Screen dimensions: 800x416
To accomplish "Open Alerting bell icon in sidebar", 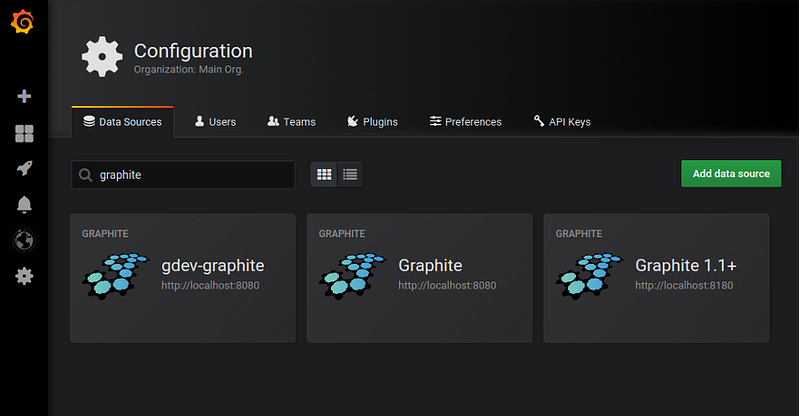I will [24, 205].
